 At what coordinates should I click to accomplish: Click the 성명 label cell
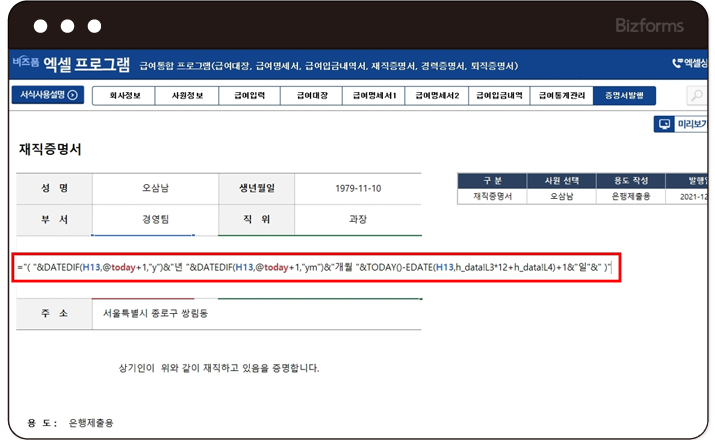click(x=54, y=188)
